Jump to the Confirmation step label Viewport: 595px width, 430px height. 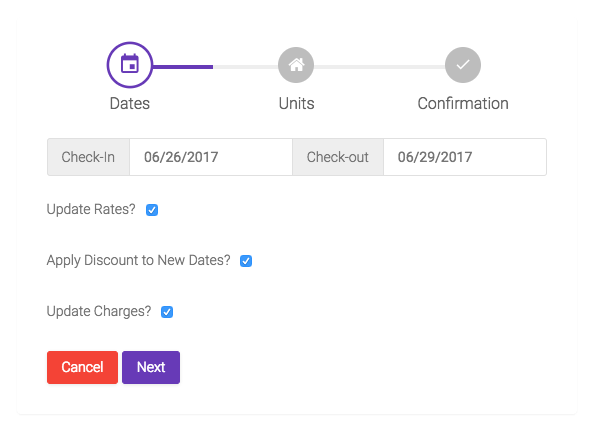coord(463,104)
